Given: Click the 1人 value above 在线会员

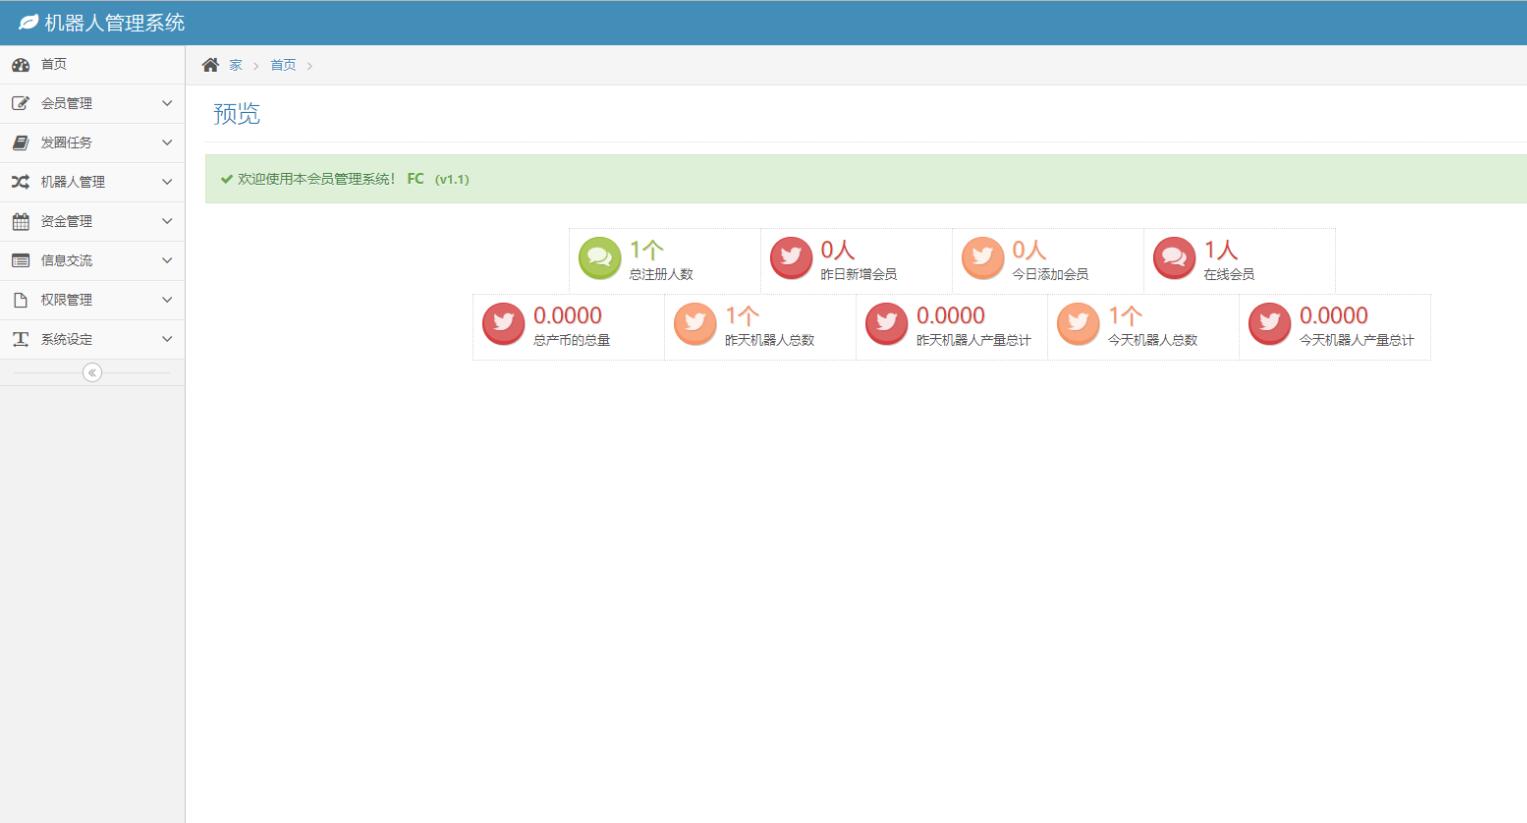Looking at the screenshot, I should (1221, 250).
